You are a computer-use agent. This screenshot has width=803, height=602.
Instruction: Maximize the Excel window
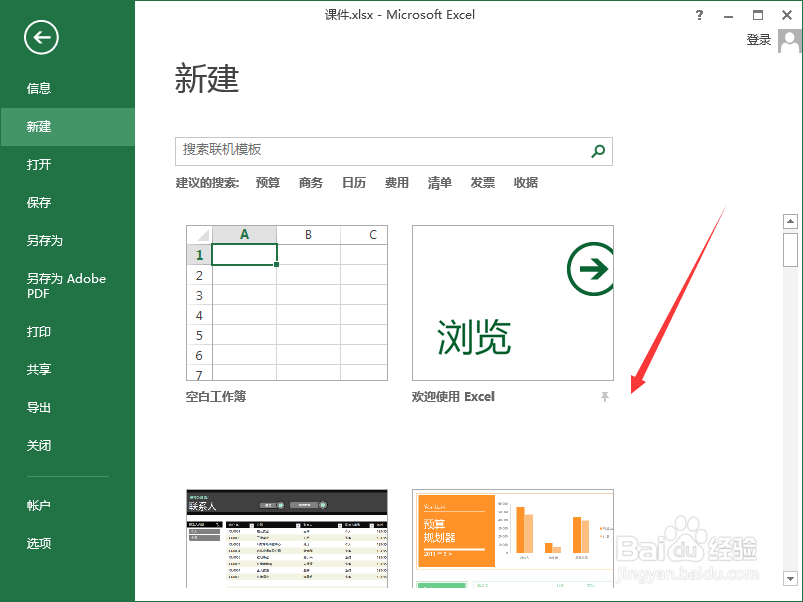pos(758,15)
